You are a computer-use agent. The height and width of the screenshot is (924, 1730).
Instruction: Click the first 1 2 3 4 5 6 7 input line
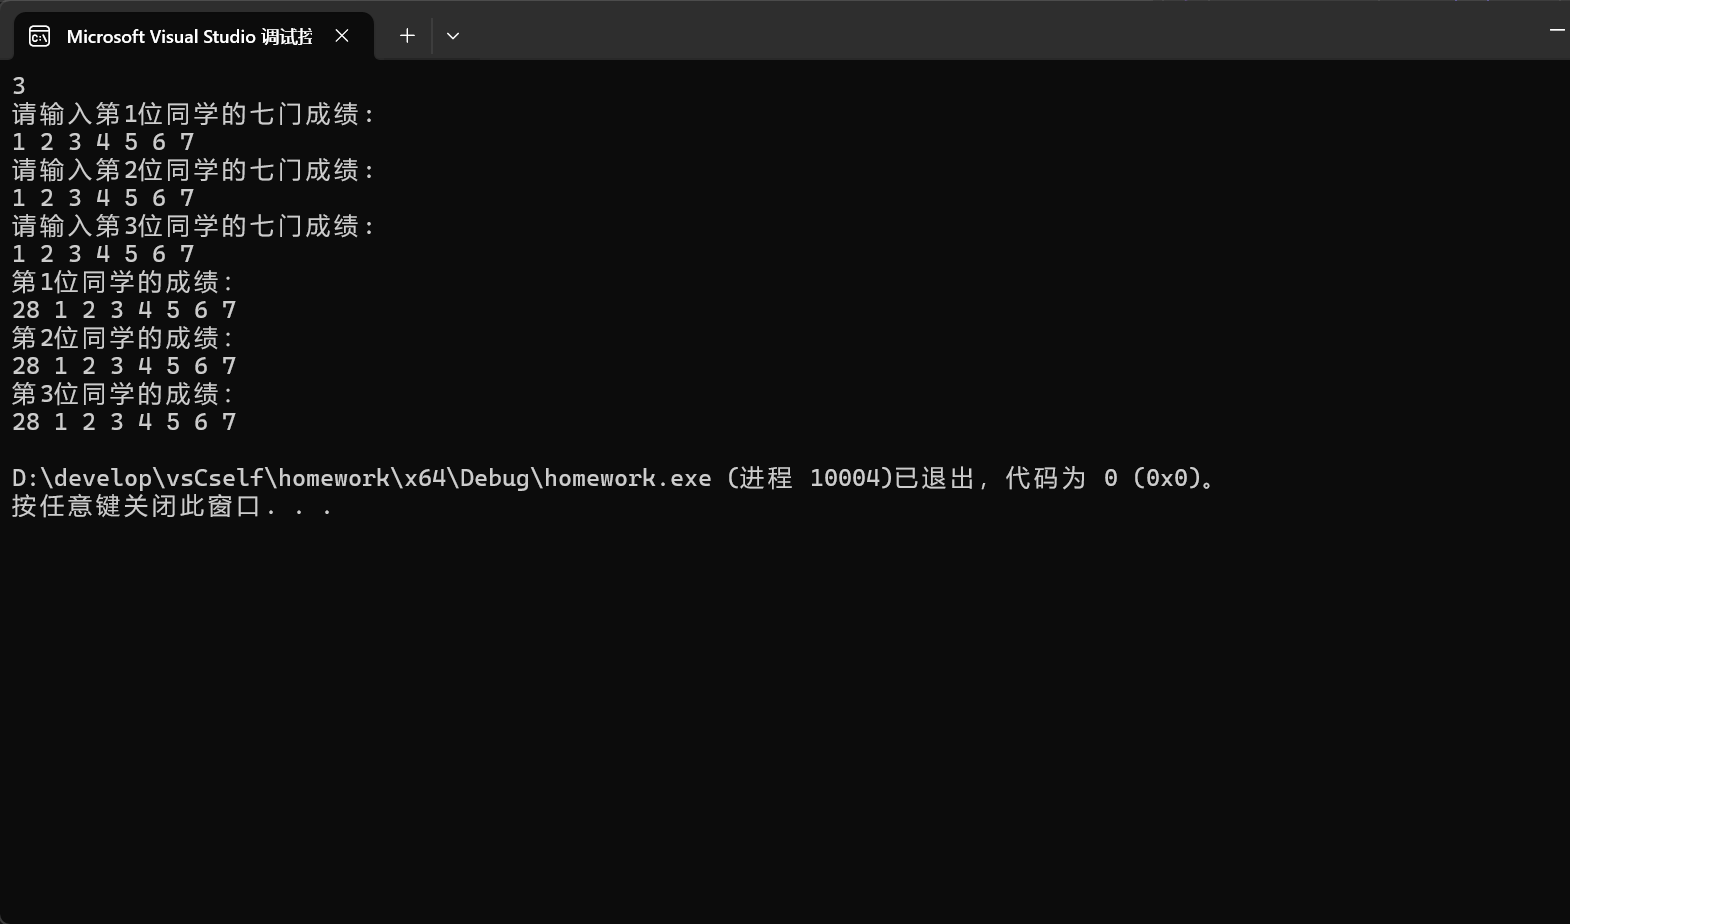pyautogui.click(x=104, y=141)
